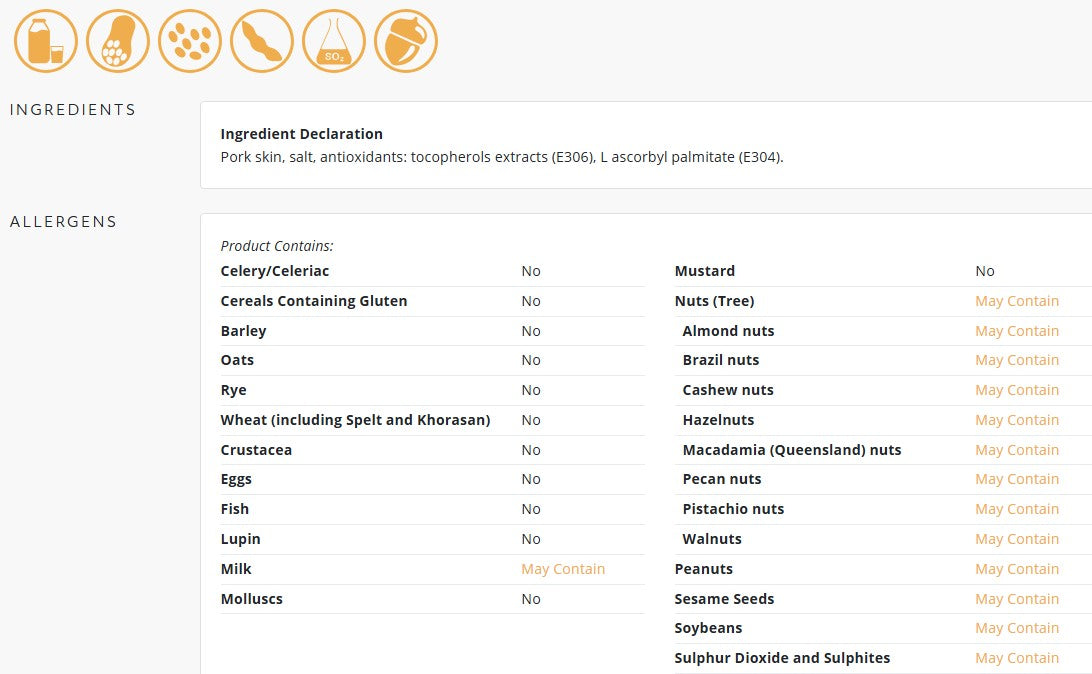Click the Wheat including Spelt and Khorasan row

(432, 420)
